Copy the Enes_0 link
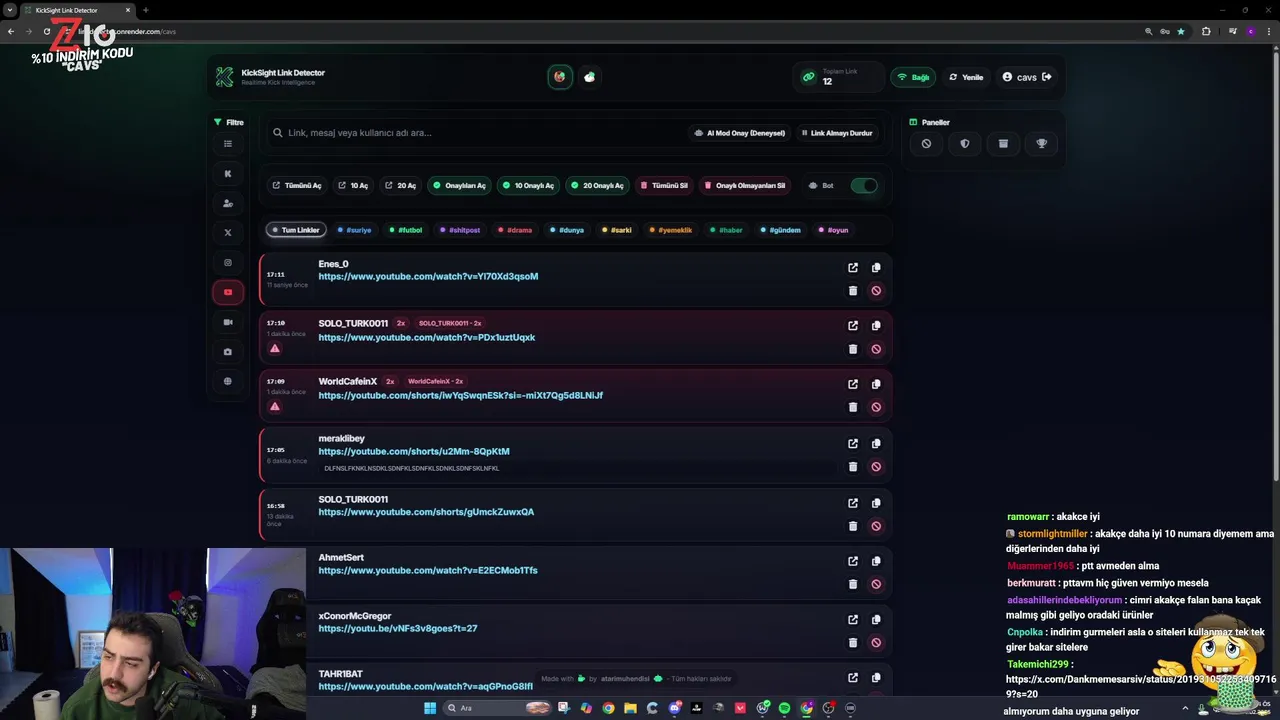The image size is (1280, 720). pyautogui.click(x=876, y=268)
